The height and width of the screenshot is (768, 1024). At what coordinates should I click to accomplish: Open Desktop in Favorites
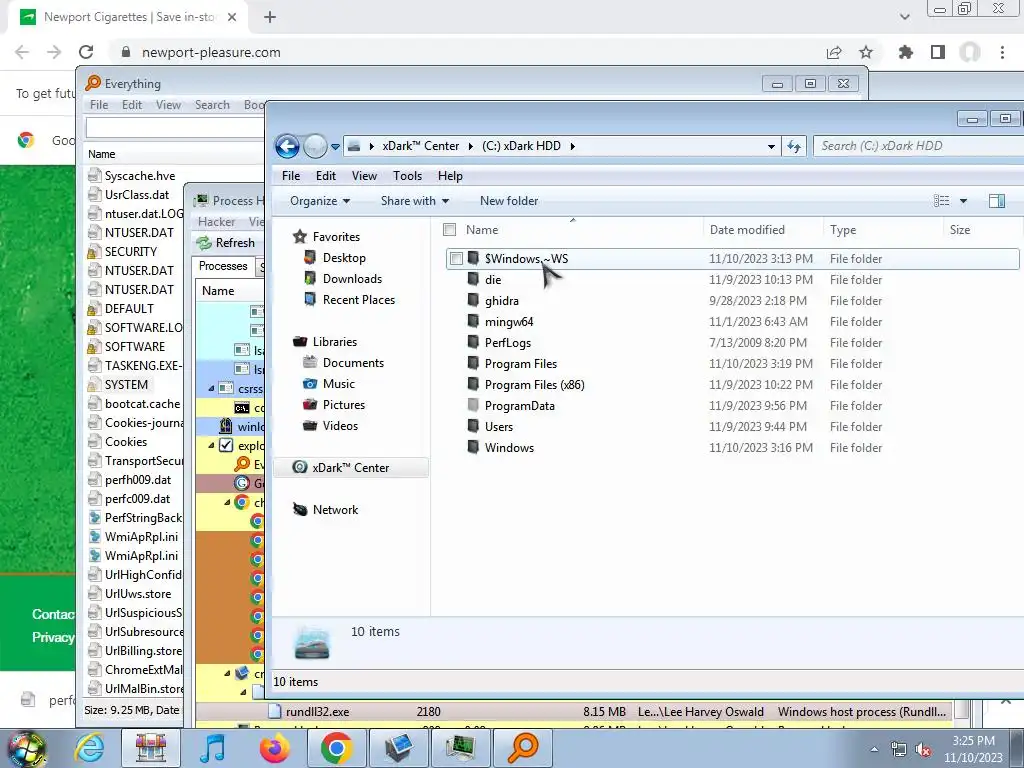tap(344, 258)
